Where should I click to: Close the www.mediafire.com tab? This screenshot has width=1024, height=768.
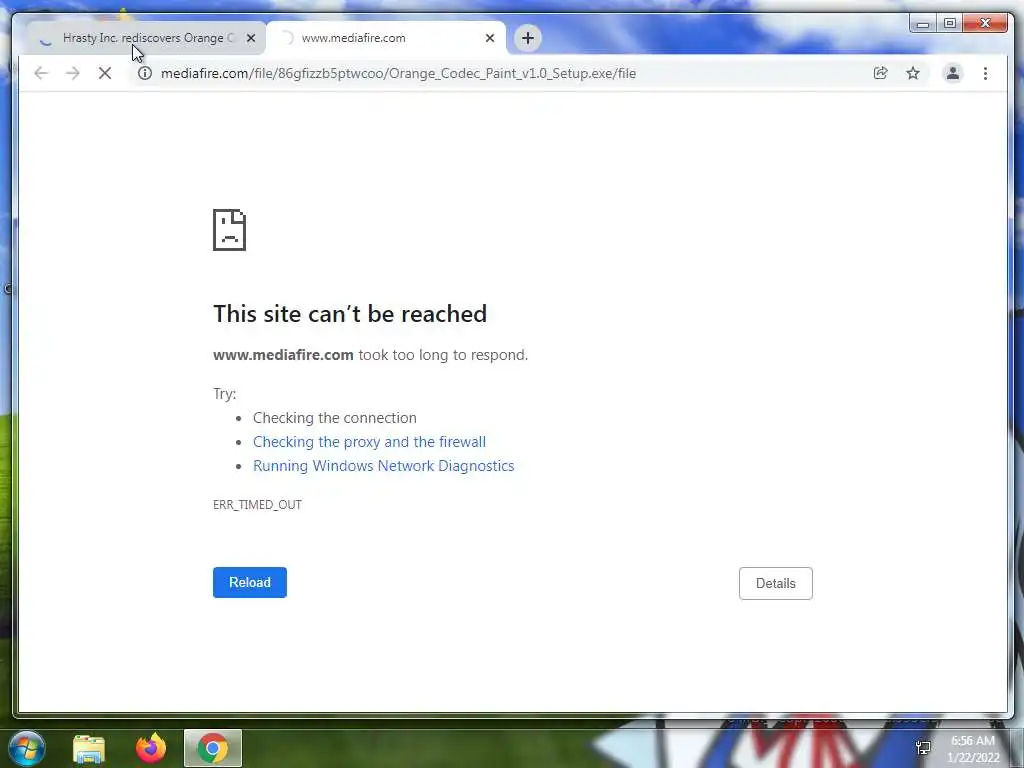[490, 38]
